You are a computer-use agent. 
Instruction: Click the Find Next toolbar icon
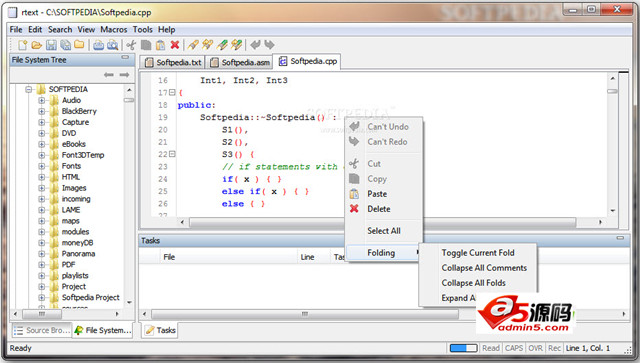click(207, 45)
